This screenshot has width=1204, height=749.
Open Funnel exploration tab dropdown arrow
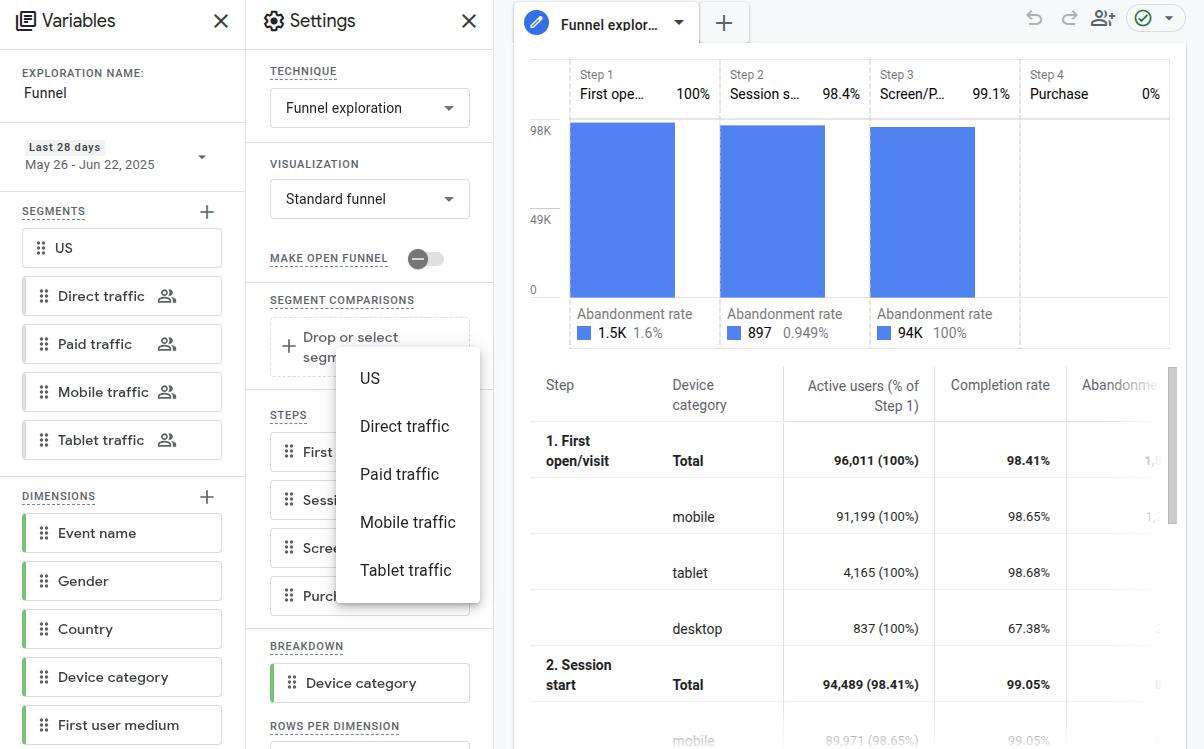point(679,22)
